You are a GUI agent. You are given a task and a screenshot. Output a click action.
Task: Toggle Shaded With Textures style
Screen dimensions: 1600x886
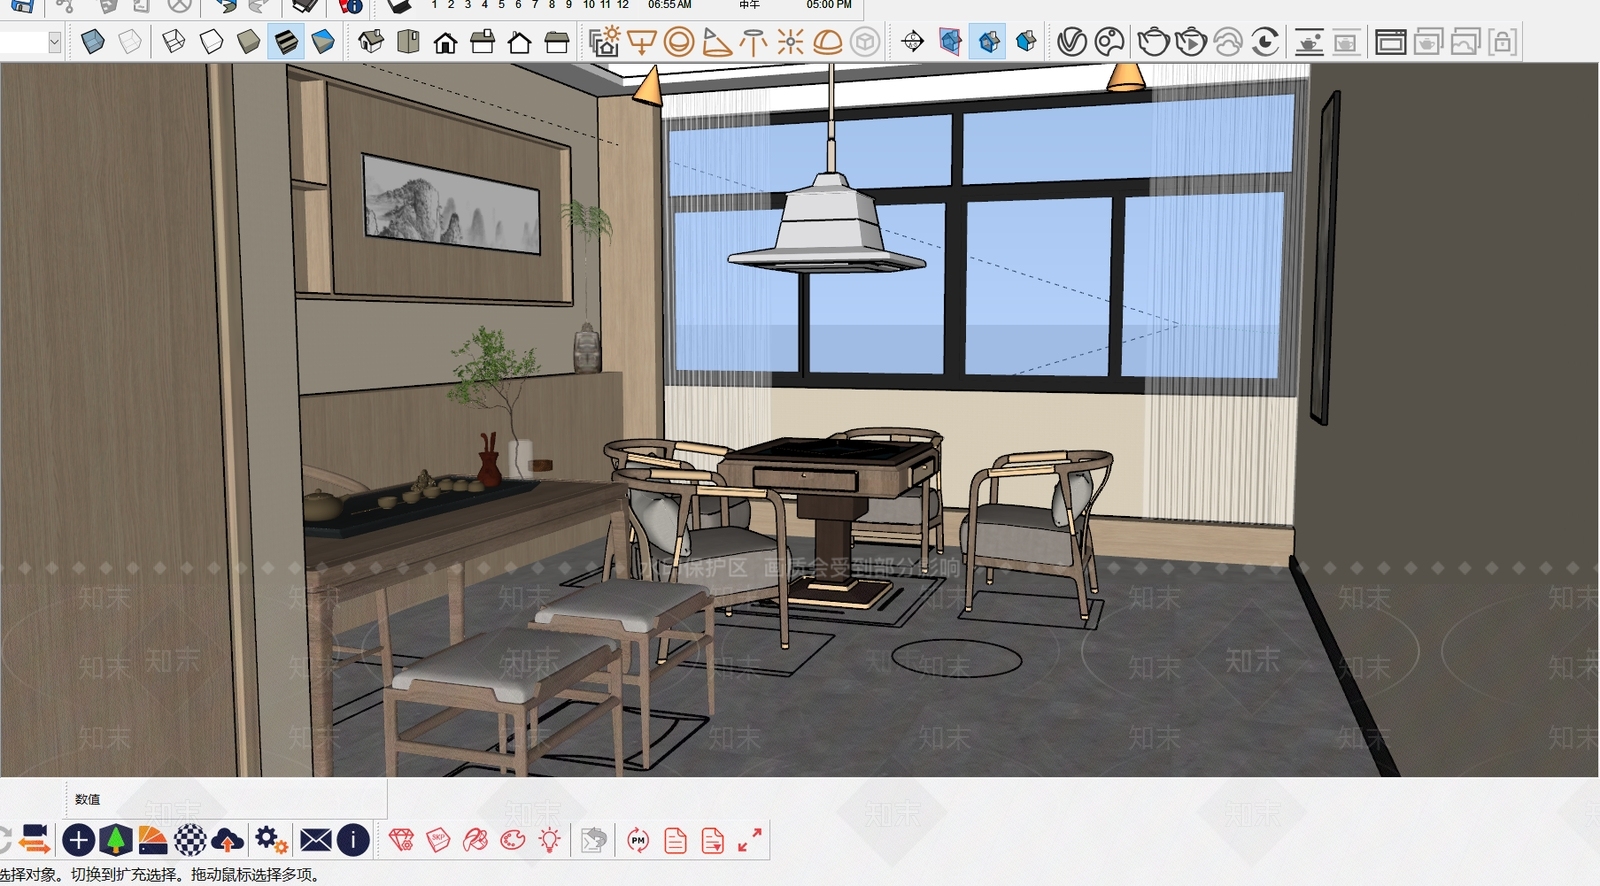(x=286, y=42)
